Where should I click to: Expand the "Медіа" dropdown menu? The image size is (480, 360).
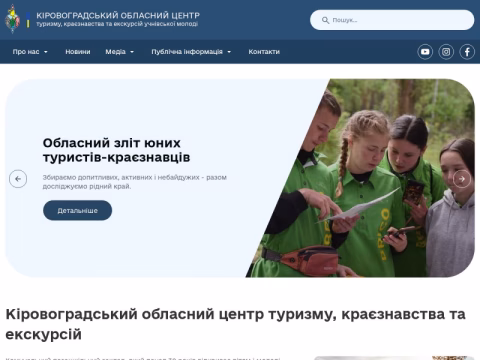click(x=119, y=52)
